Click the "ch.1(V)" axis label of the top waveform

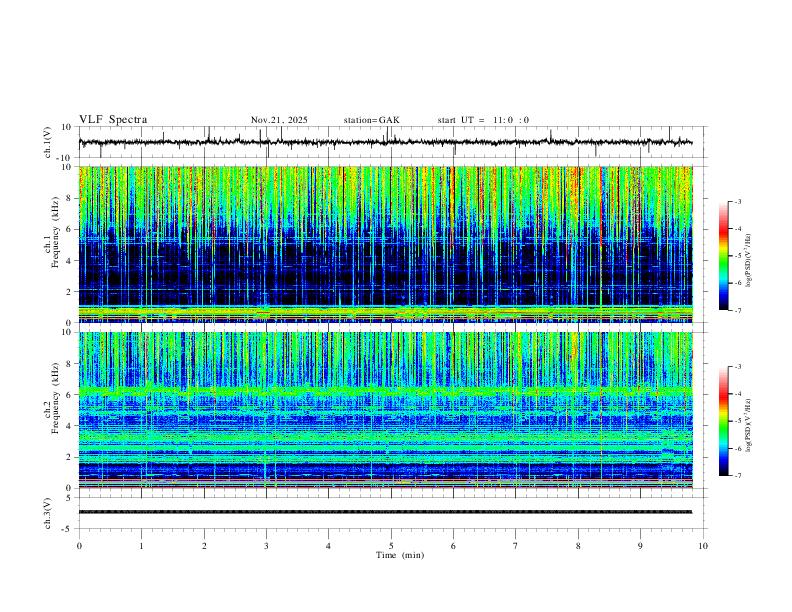(x=48, y=142)
